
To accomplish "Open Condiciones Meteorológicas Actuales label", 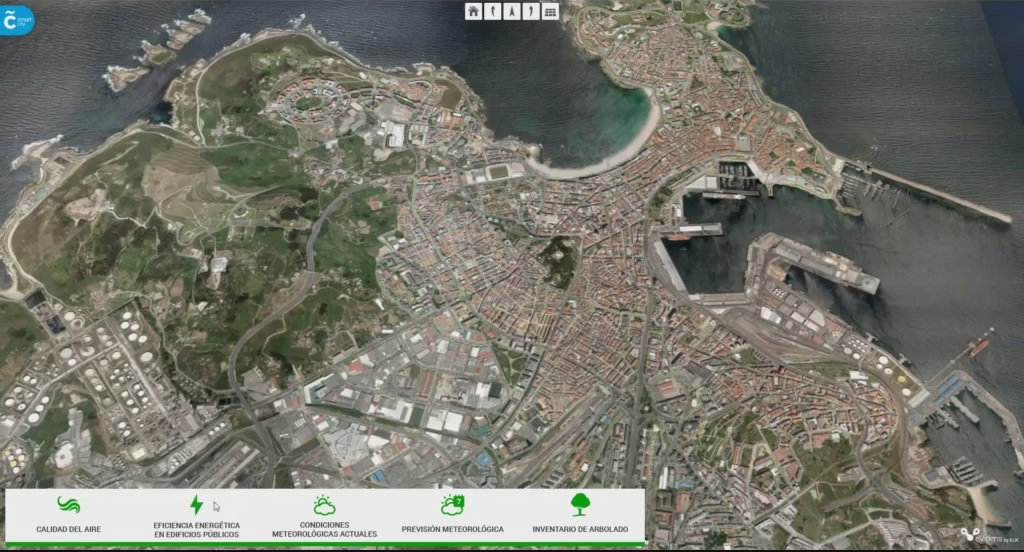I will coord(324,529).
